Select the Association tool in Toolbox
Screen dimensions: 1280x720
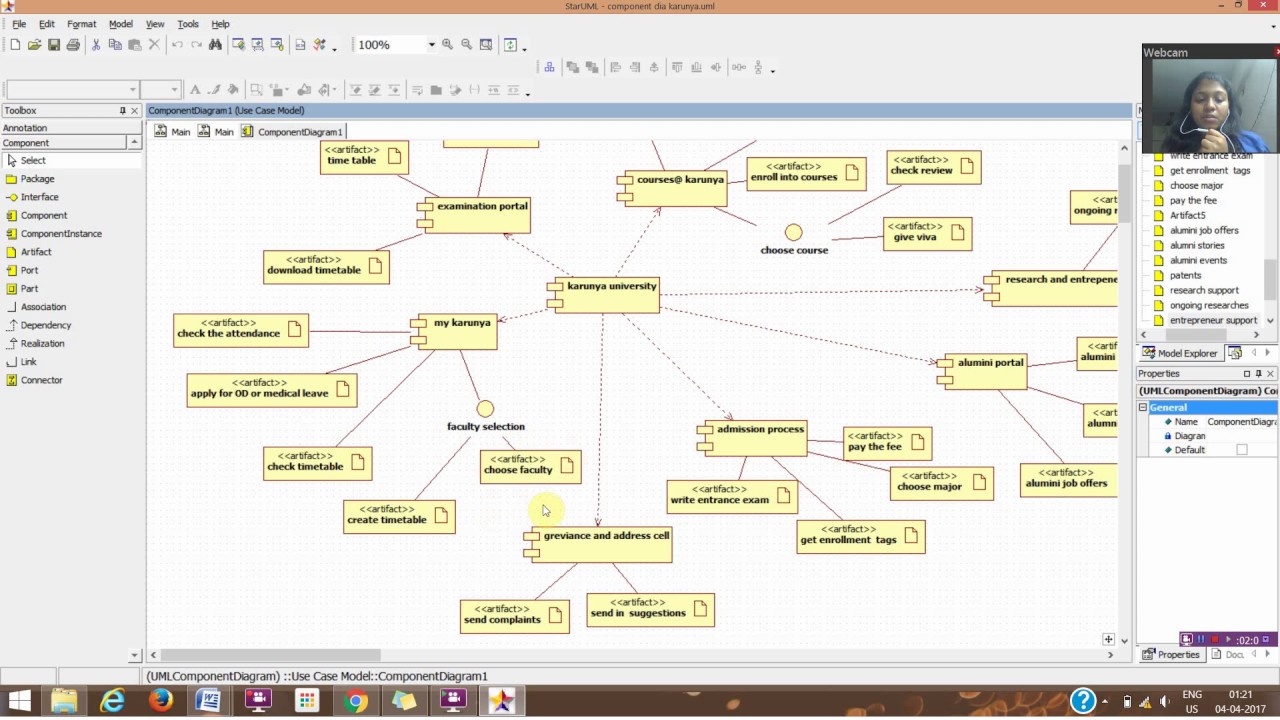click(x=43, y=307)
